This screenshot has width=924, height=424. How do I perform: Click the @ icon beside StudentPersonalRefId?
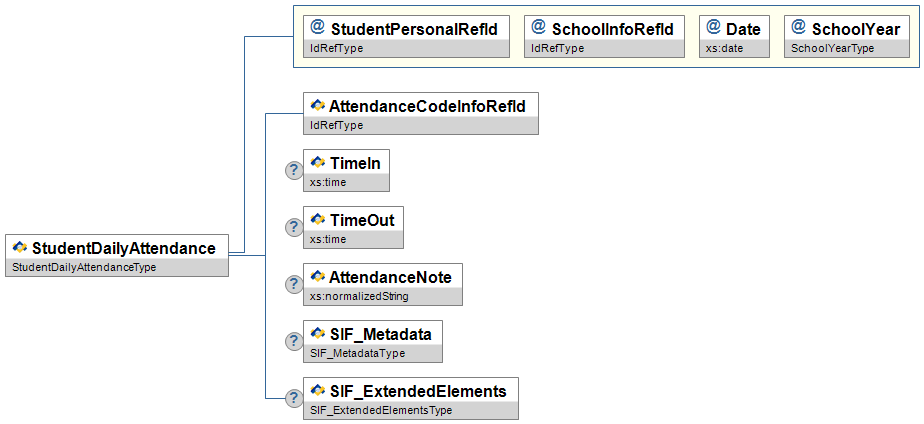pyautogui.click(x=318, y=28)
